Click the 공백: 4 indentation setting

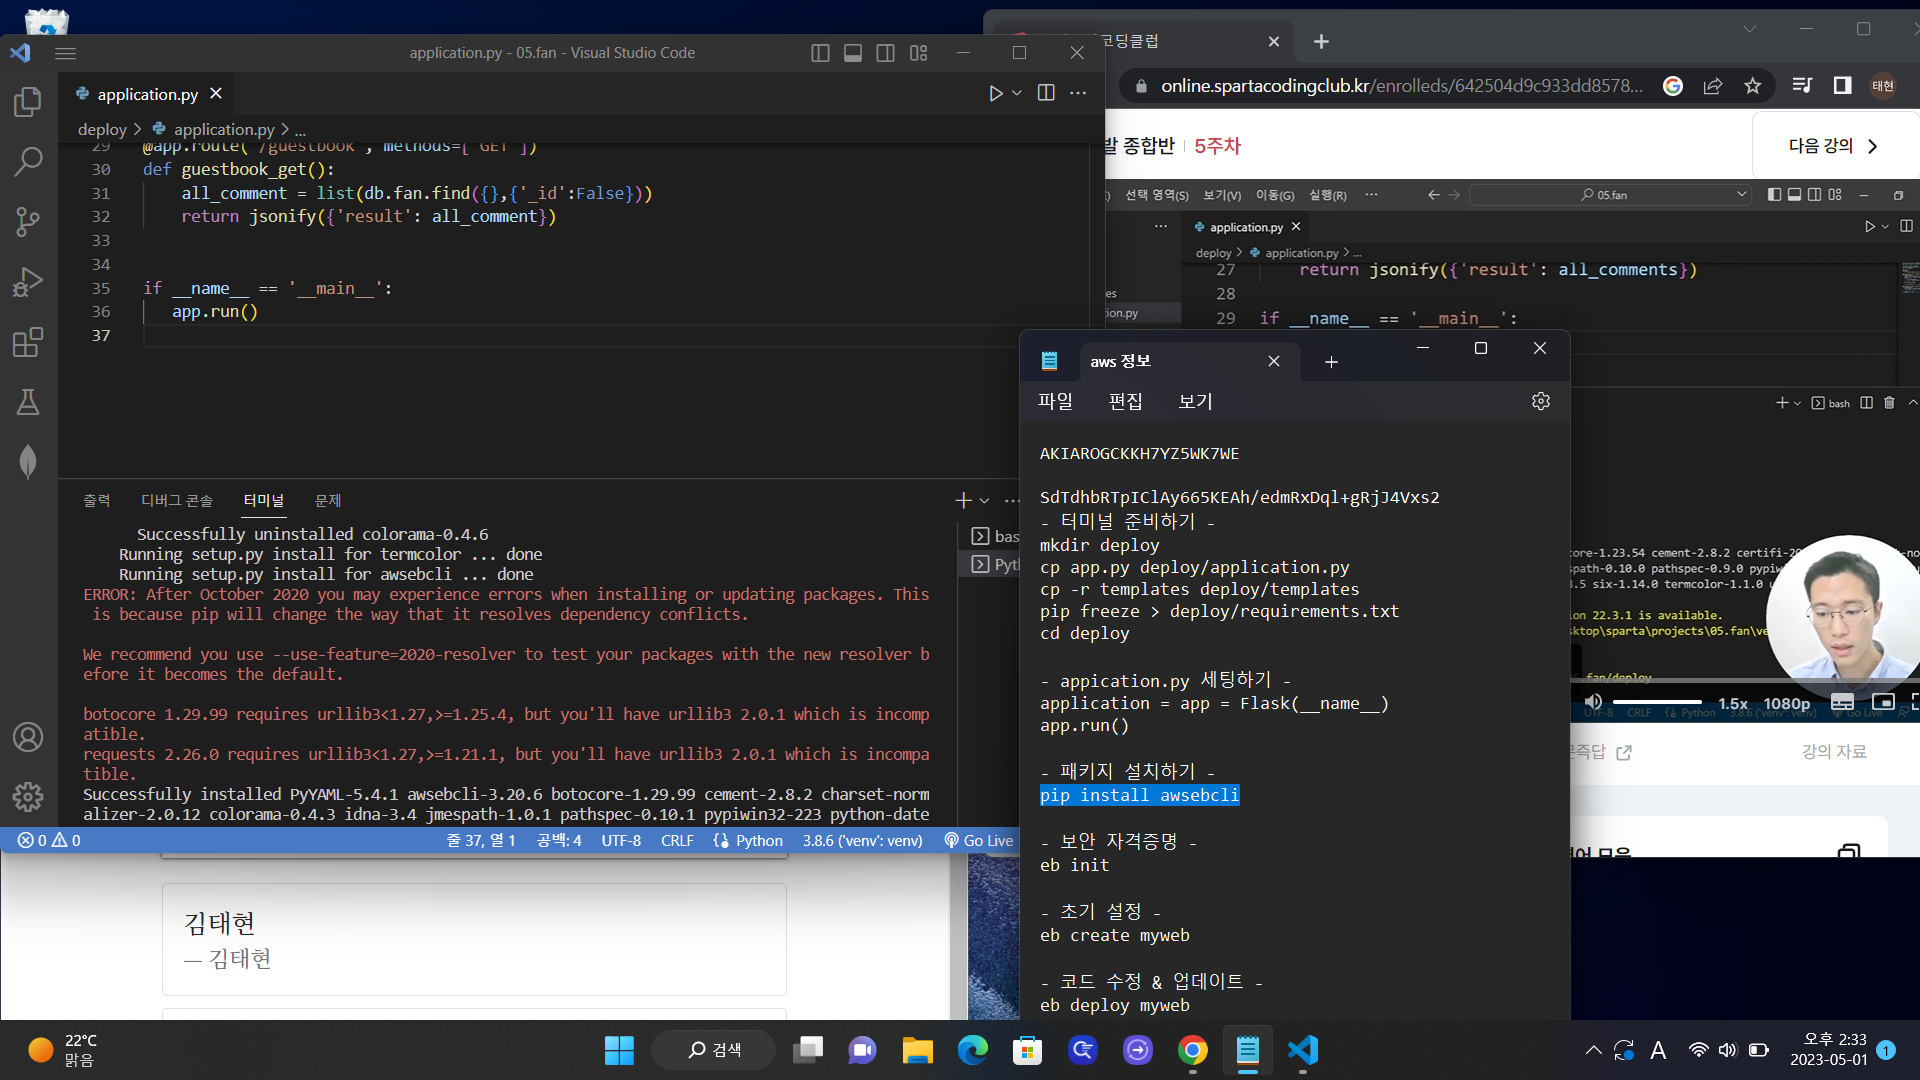tap(559, 841)
